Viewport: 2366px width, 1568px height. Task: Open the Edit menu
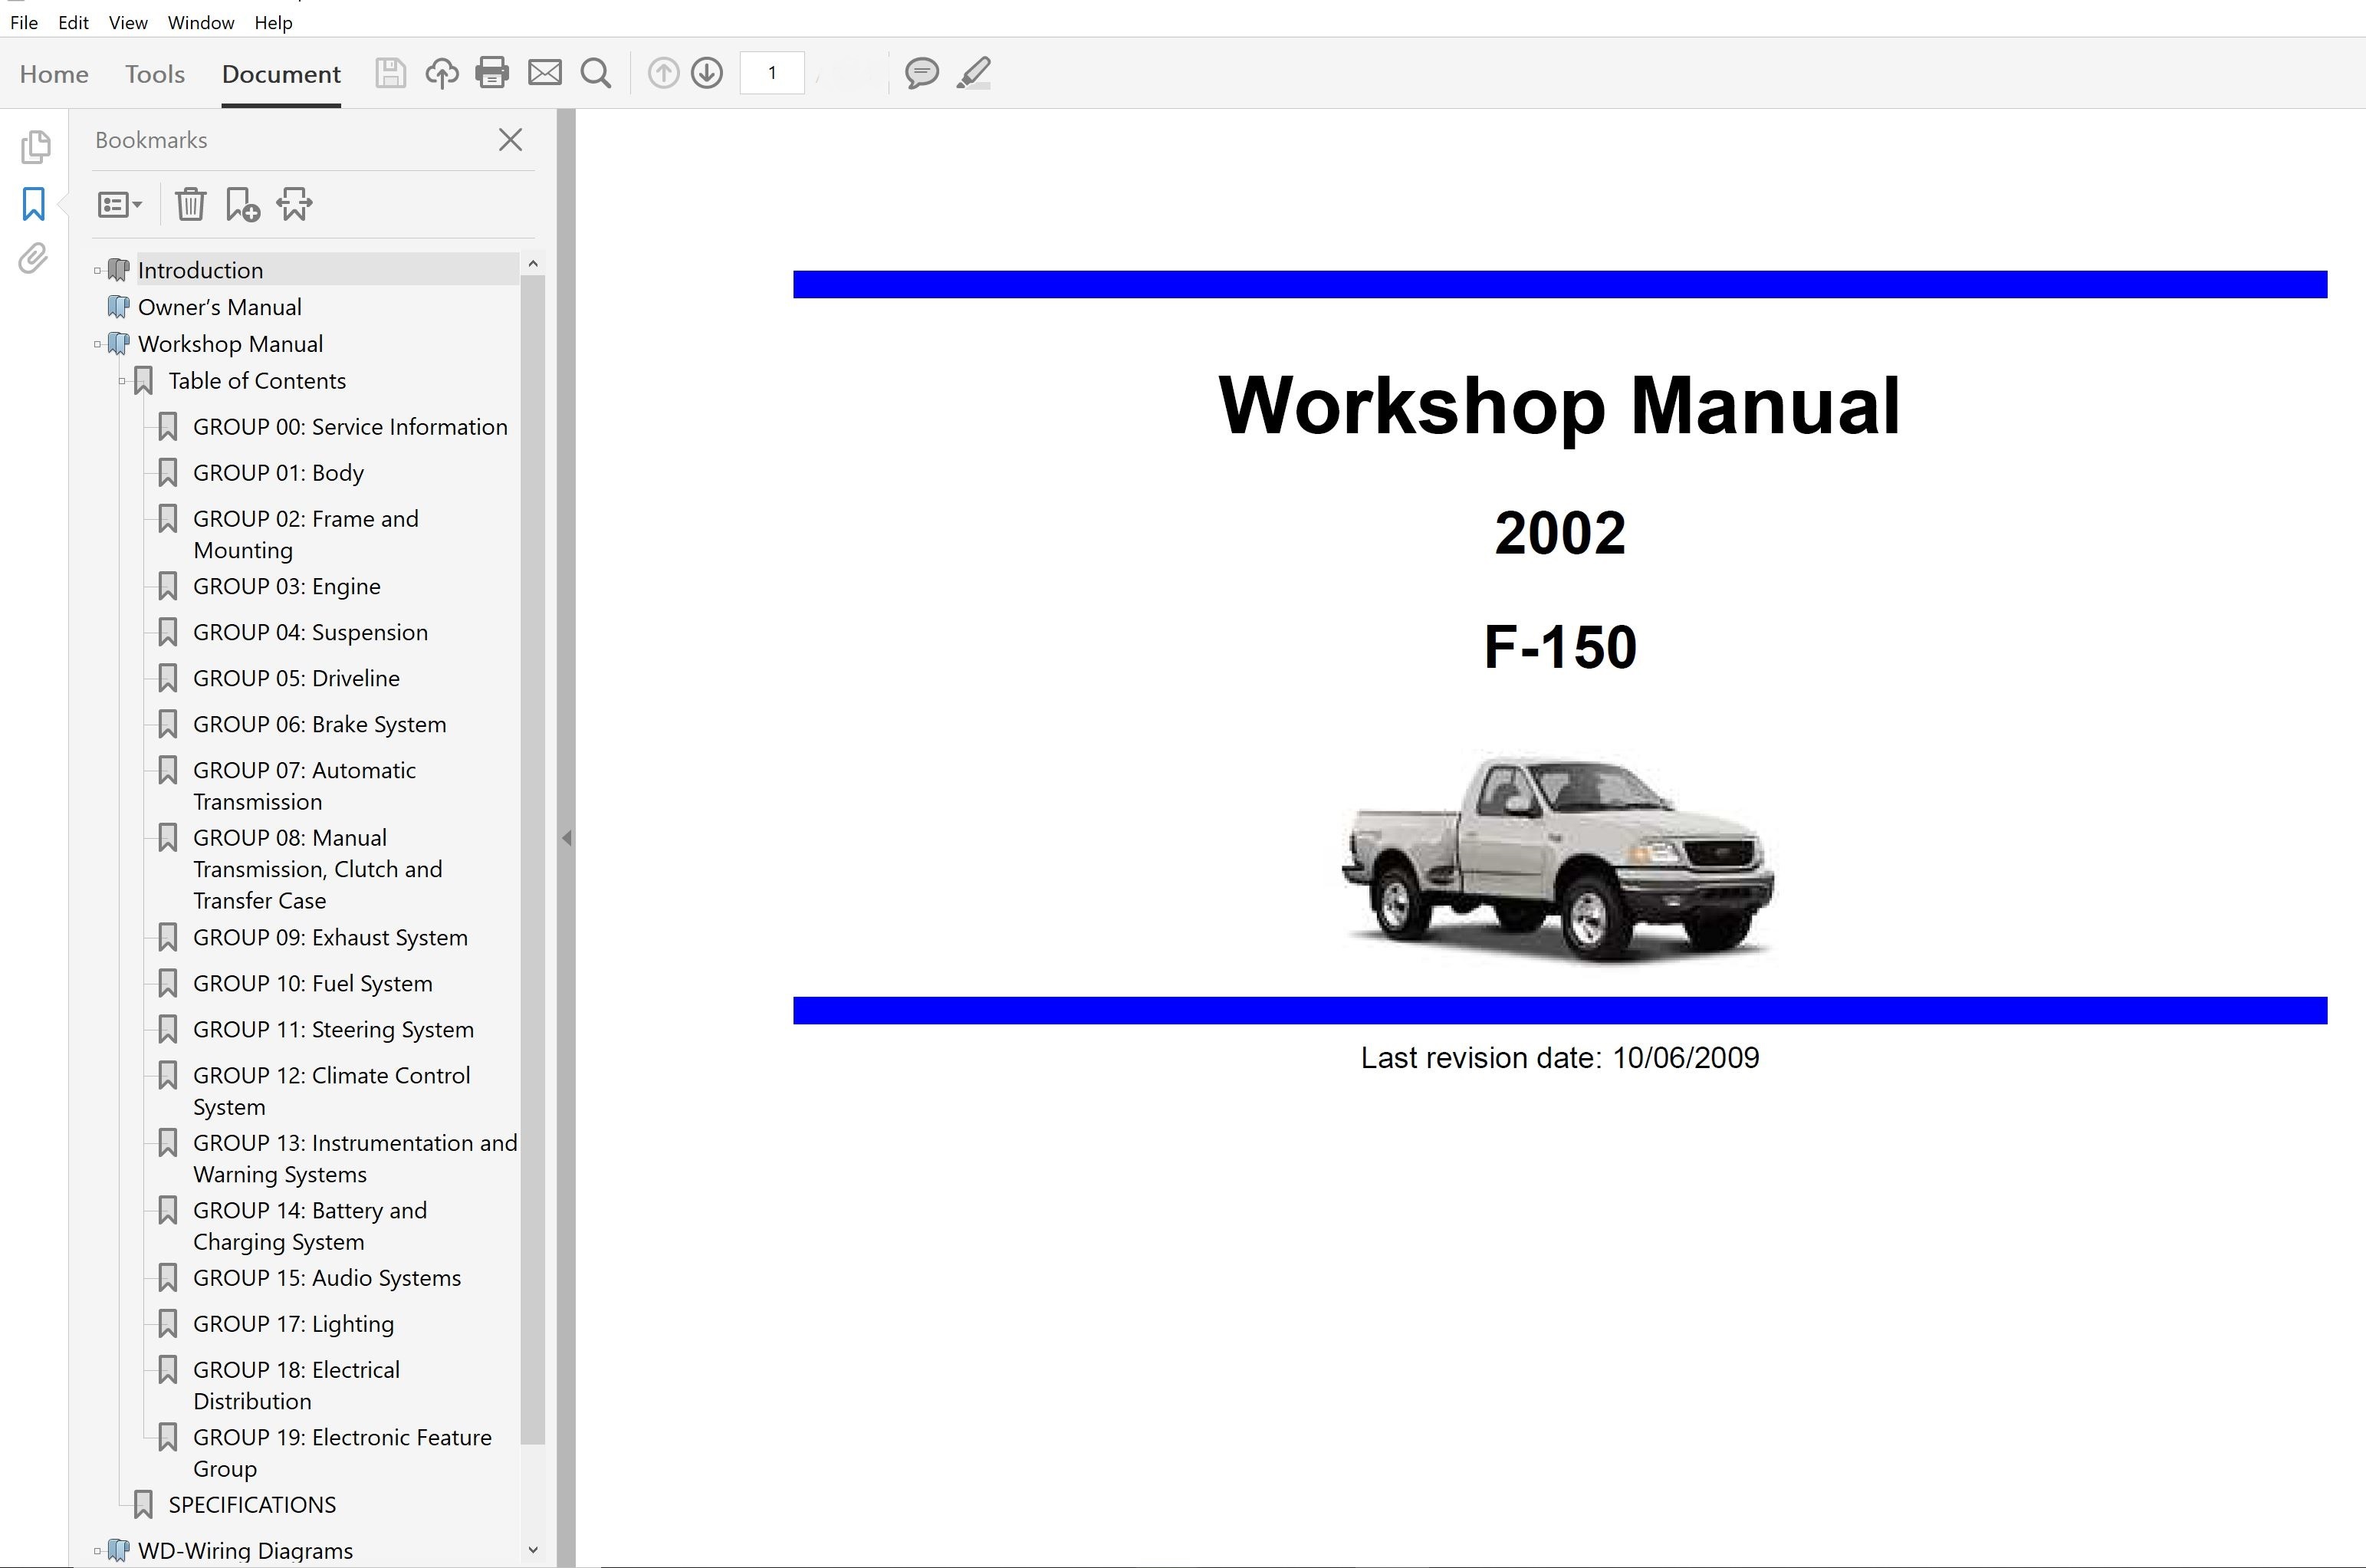(73, 22)
